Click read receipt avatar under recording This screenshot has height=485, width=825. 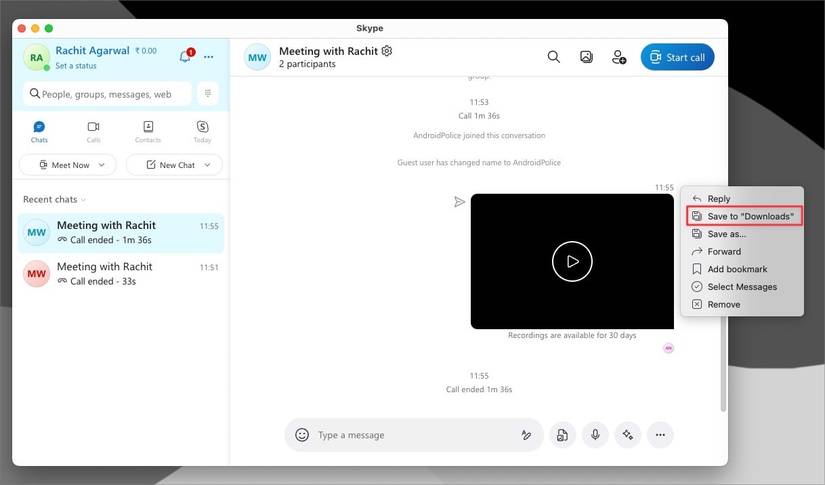[668, 348]
